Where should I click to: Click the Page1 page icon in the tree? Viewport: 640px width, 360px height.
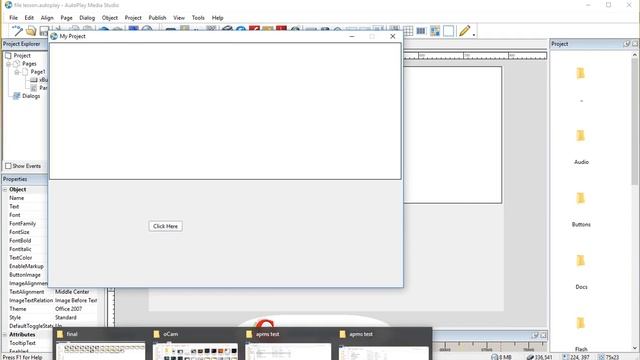(x=25, y=72)
